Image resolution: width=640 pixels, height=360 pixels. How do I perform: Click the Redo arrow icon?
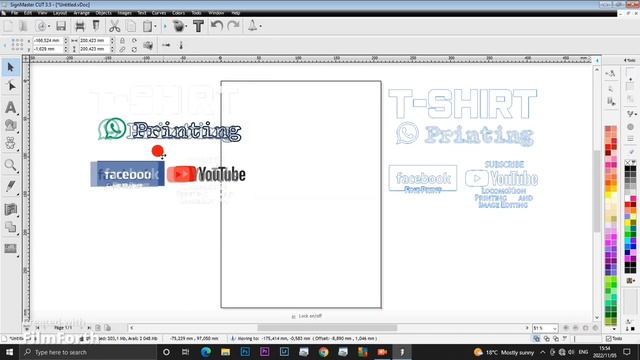233,27
